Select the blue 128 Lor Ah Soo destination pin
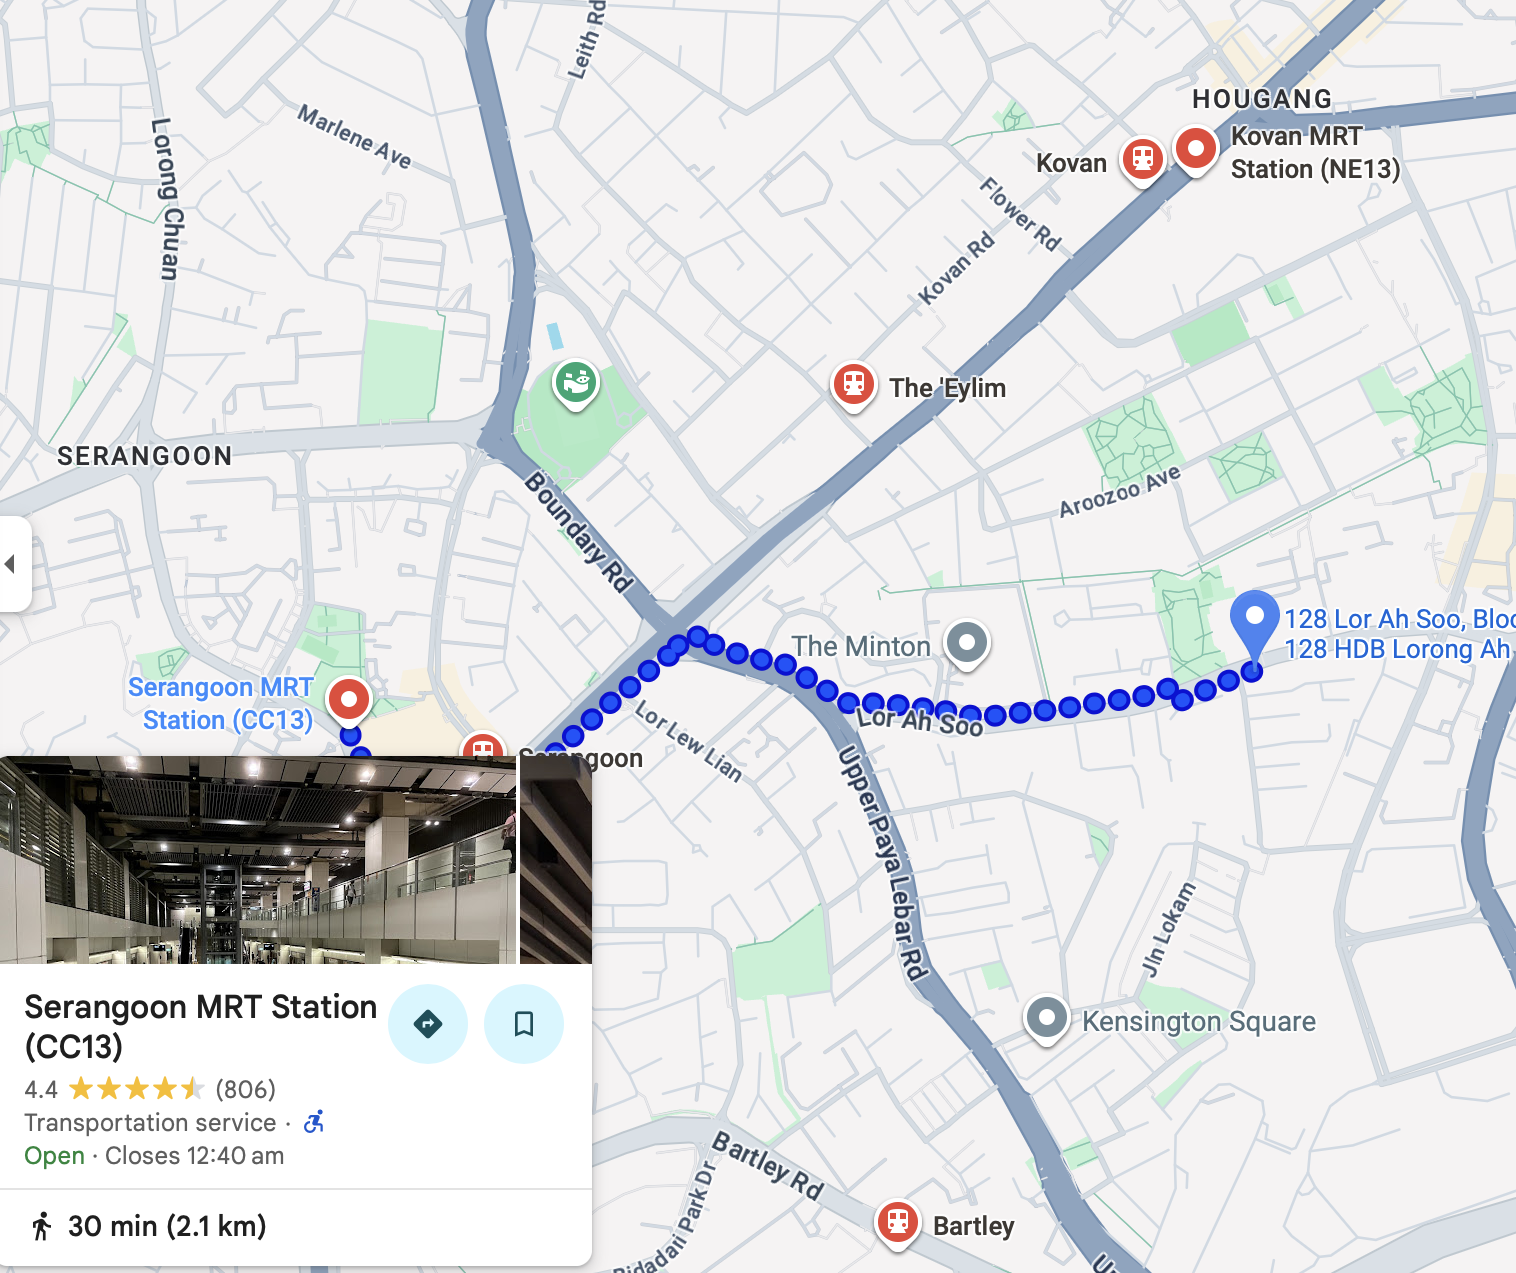The height and width of the screenshot is (1273, 1516). coord(1254,625)
